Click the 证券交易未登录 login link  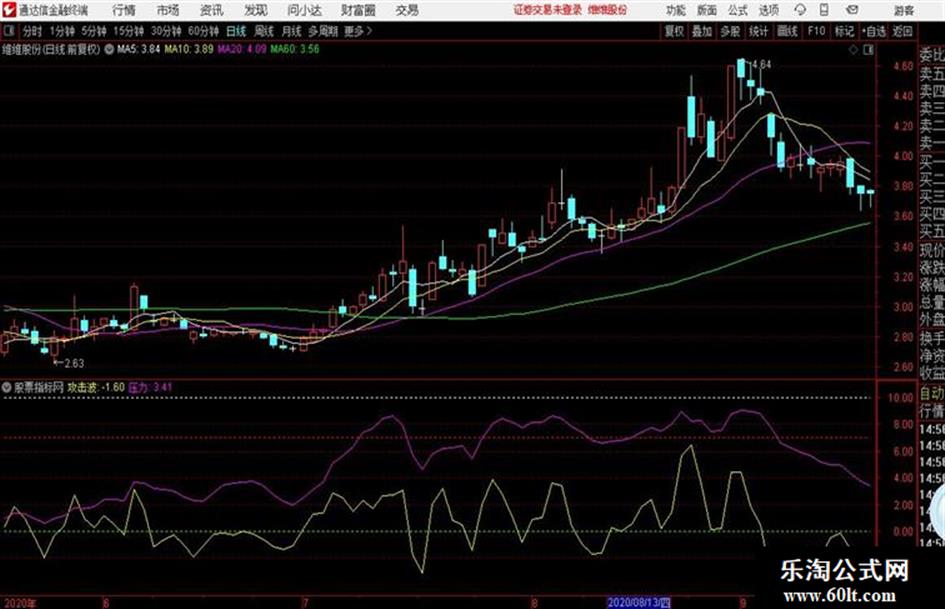(x=548, y=10)
